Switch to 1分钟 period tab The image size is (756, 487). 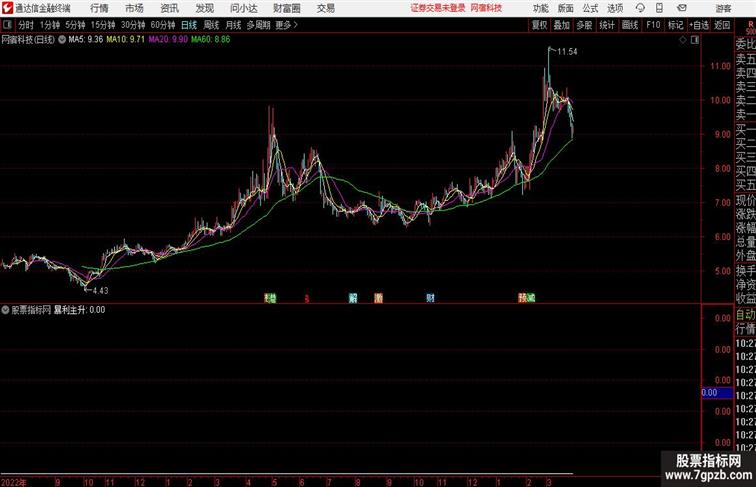point(50,25)
